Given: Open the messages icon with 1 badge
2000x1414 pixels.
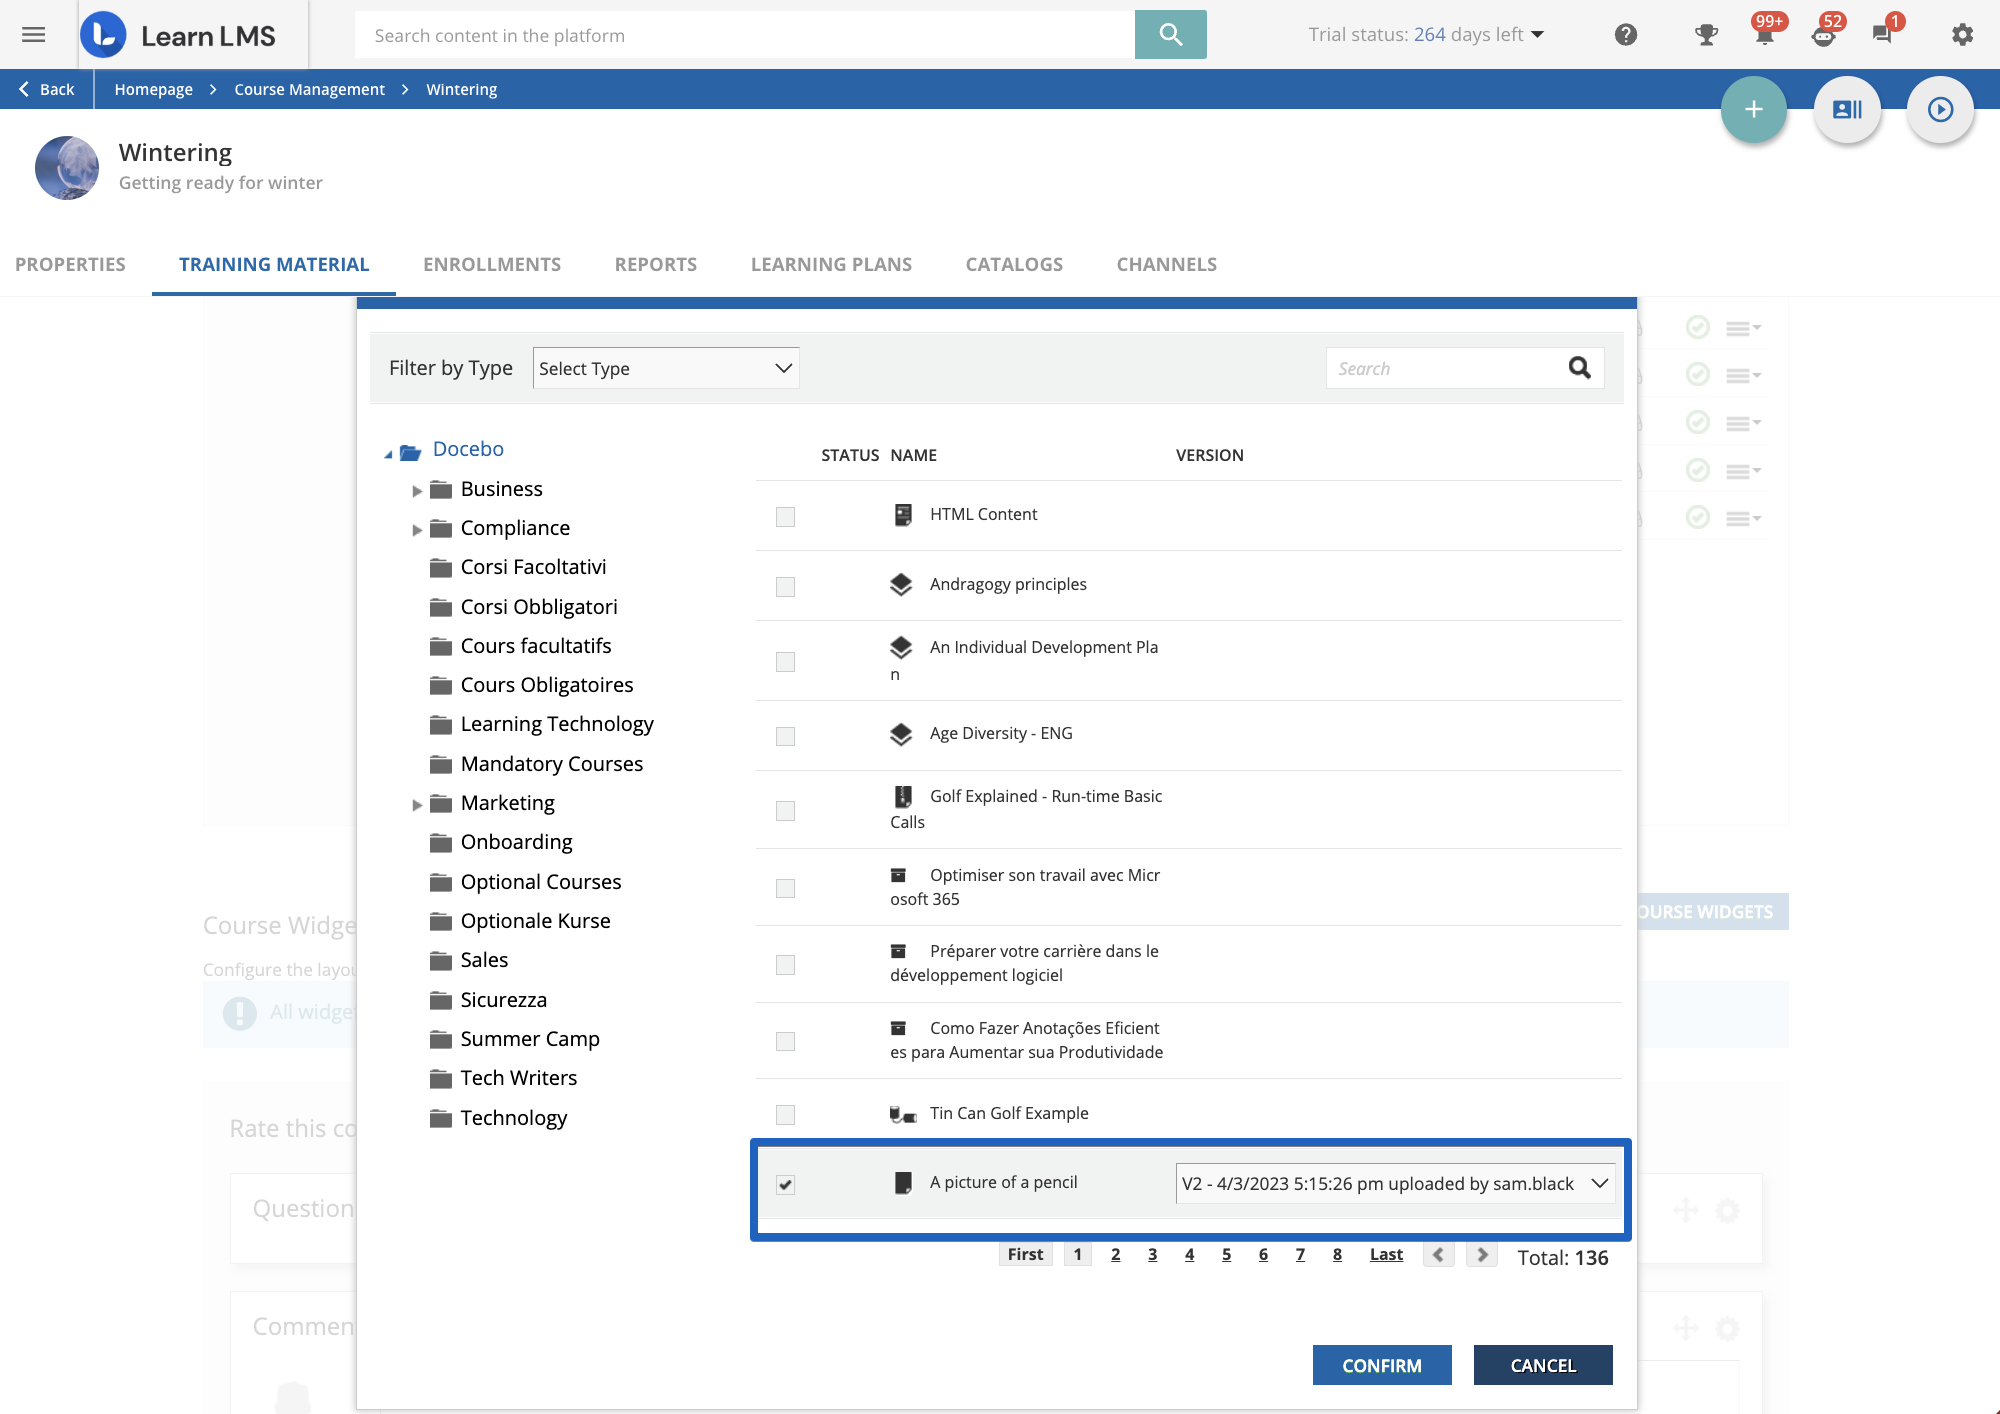Looking at the screenshot, I should click(x=1883, y=35).
